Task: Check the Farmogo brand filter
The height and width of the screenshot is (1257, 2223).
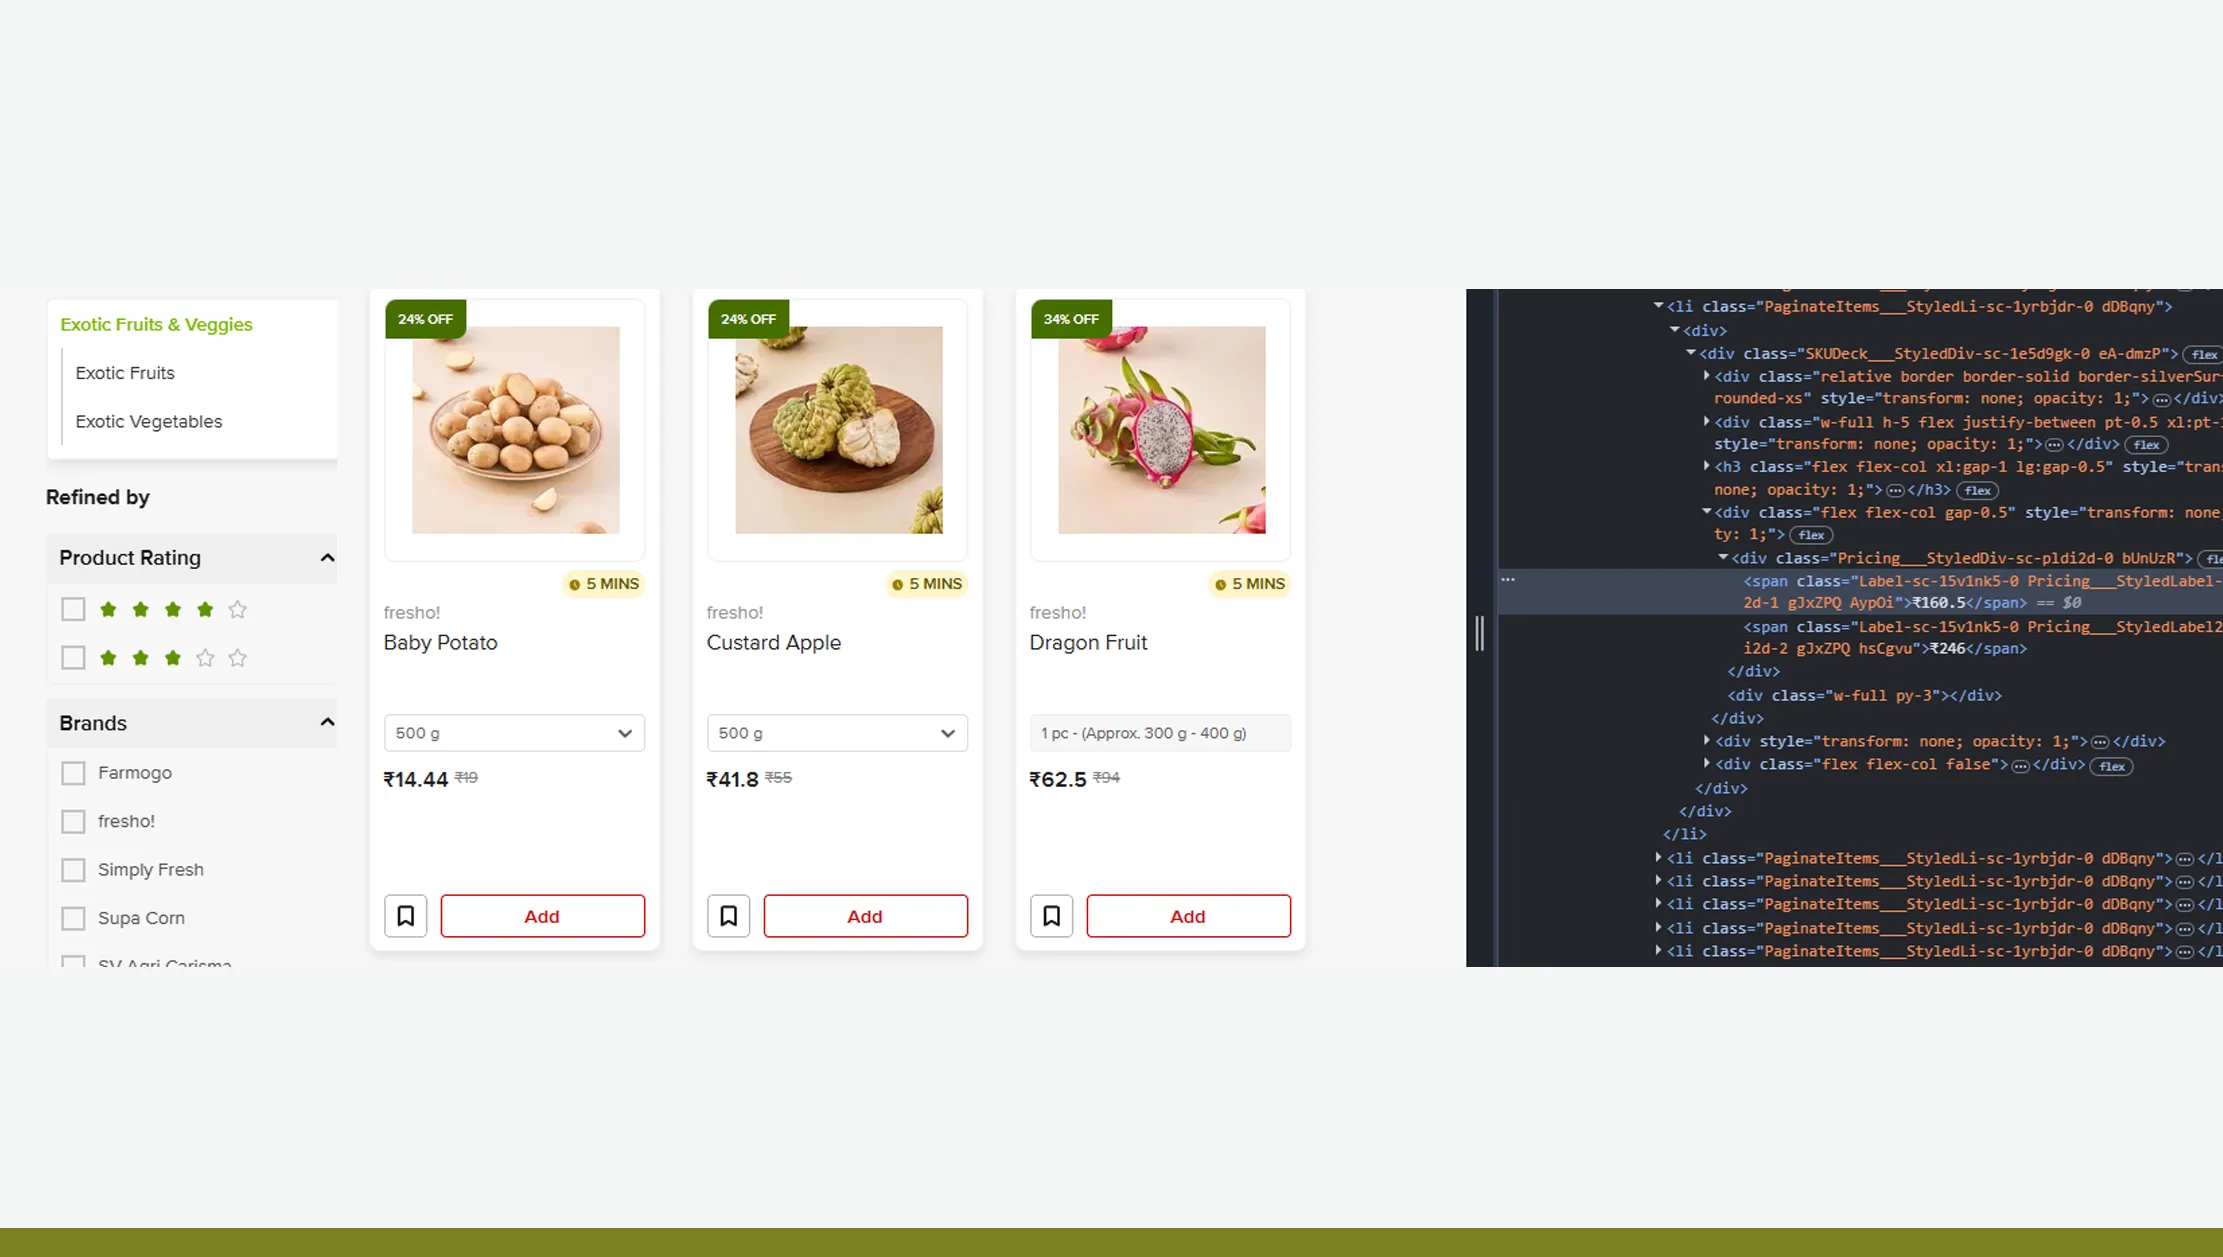Action: point(73,772)
